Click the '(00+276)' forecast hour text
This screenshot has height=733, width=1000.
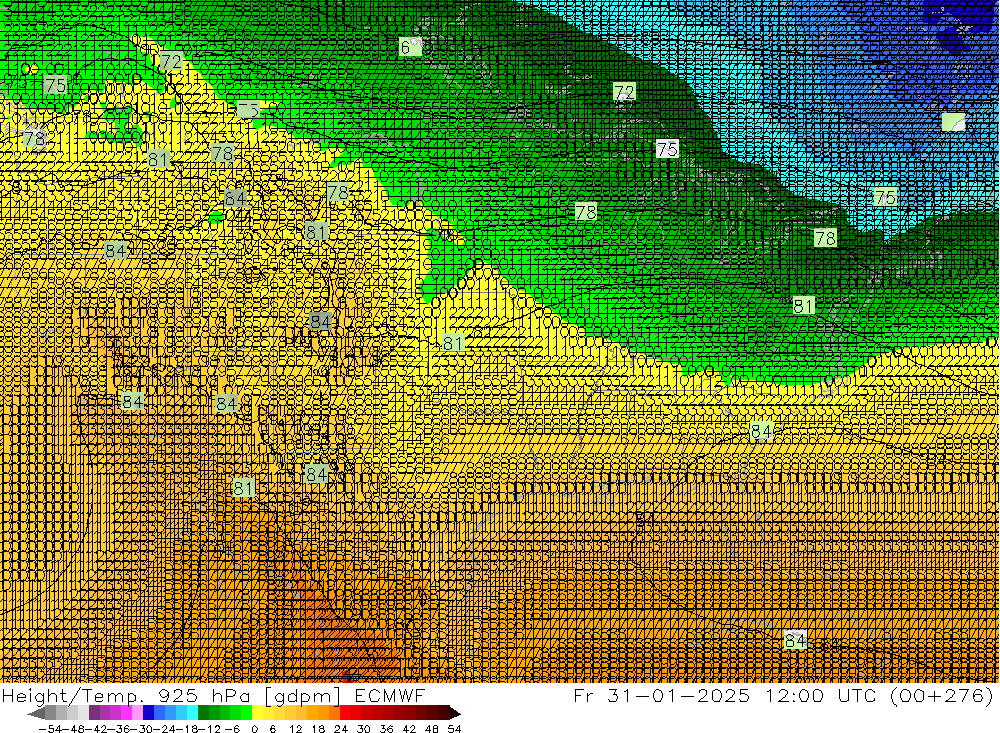click(943, 695)
